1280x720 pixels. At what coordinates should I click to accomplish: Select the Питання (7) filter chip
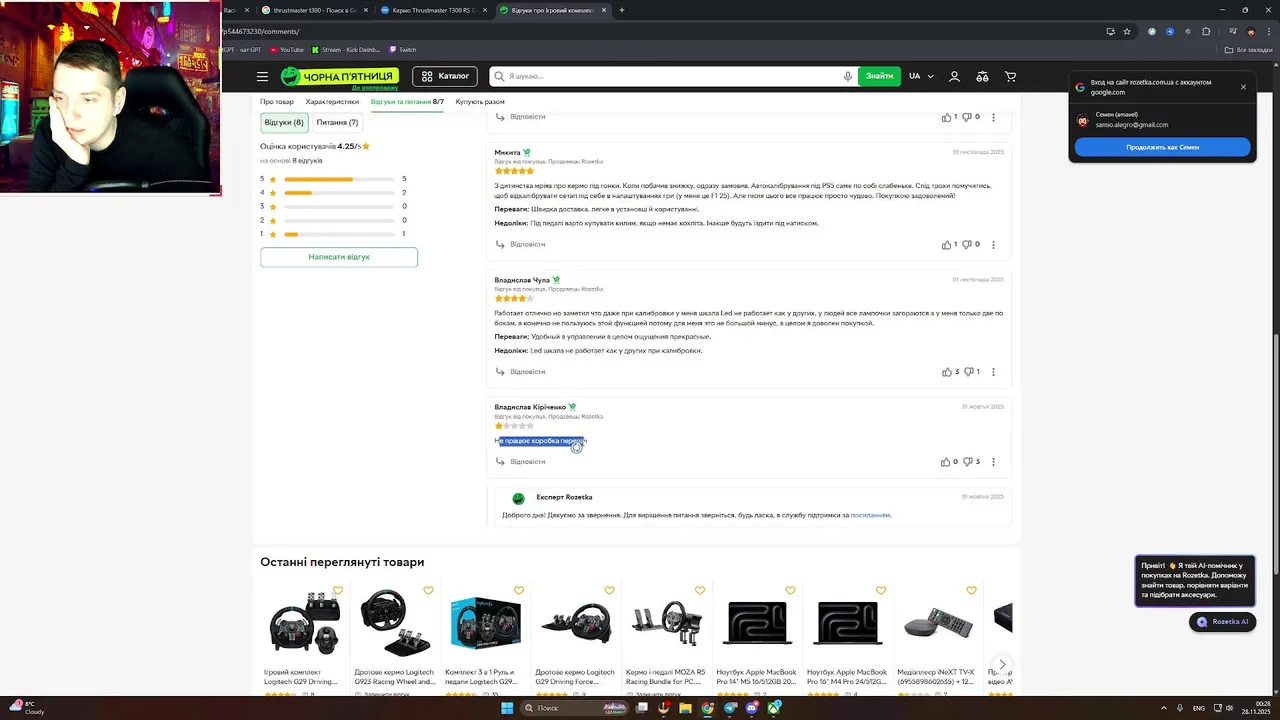coord(337,122)
